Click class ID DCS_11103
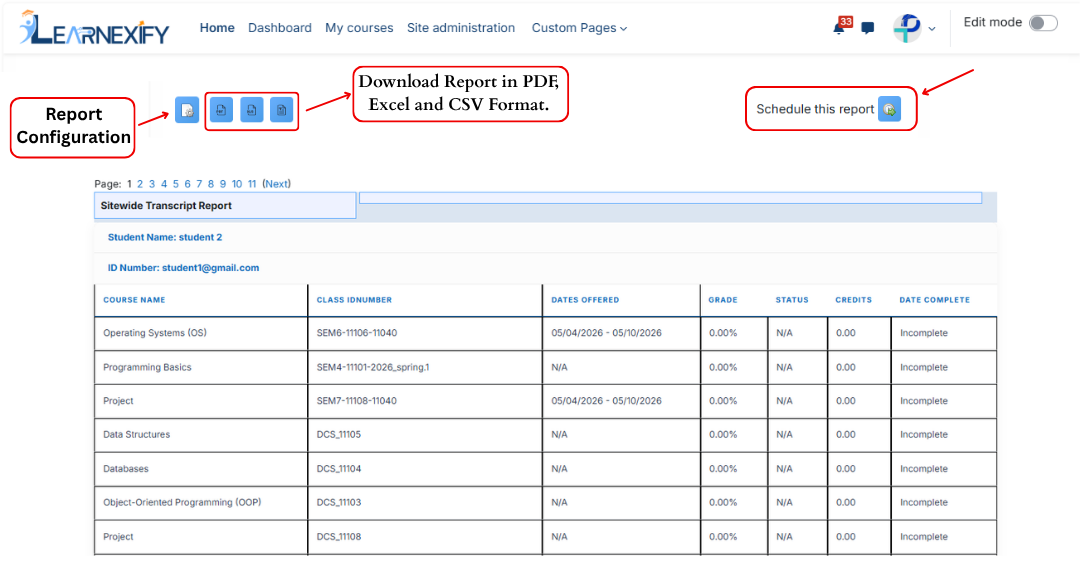This screenshot has width=1080, height=566. coord(339,503)
